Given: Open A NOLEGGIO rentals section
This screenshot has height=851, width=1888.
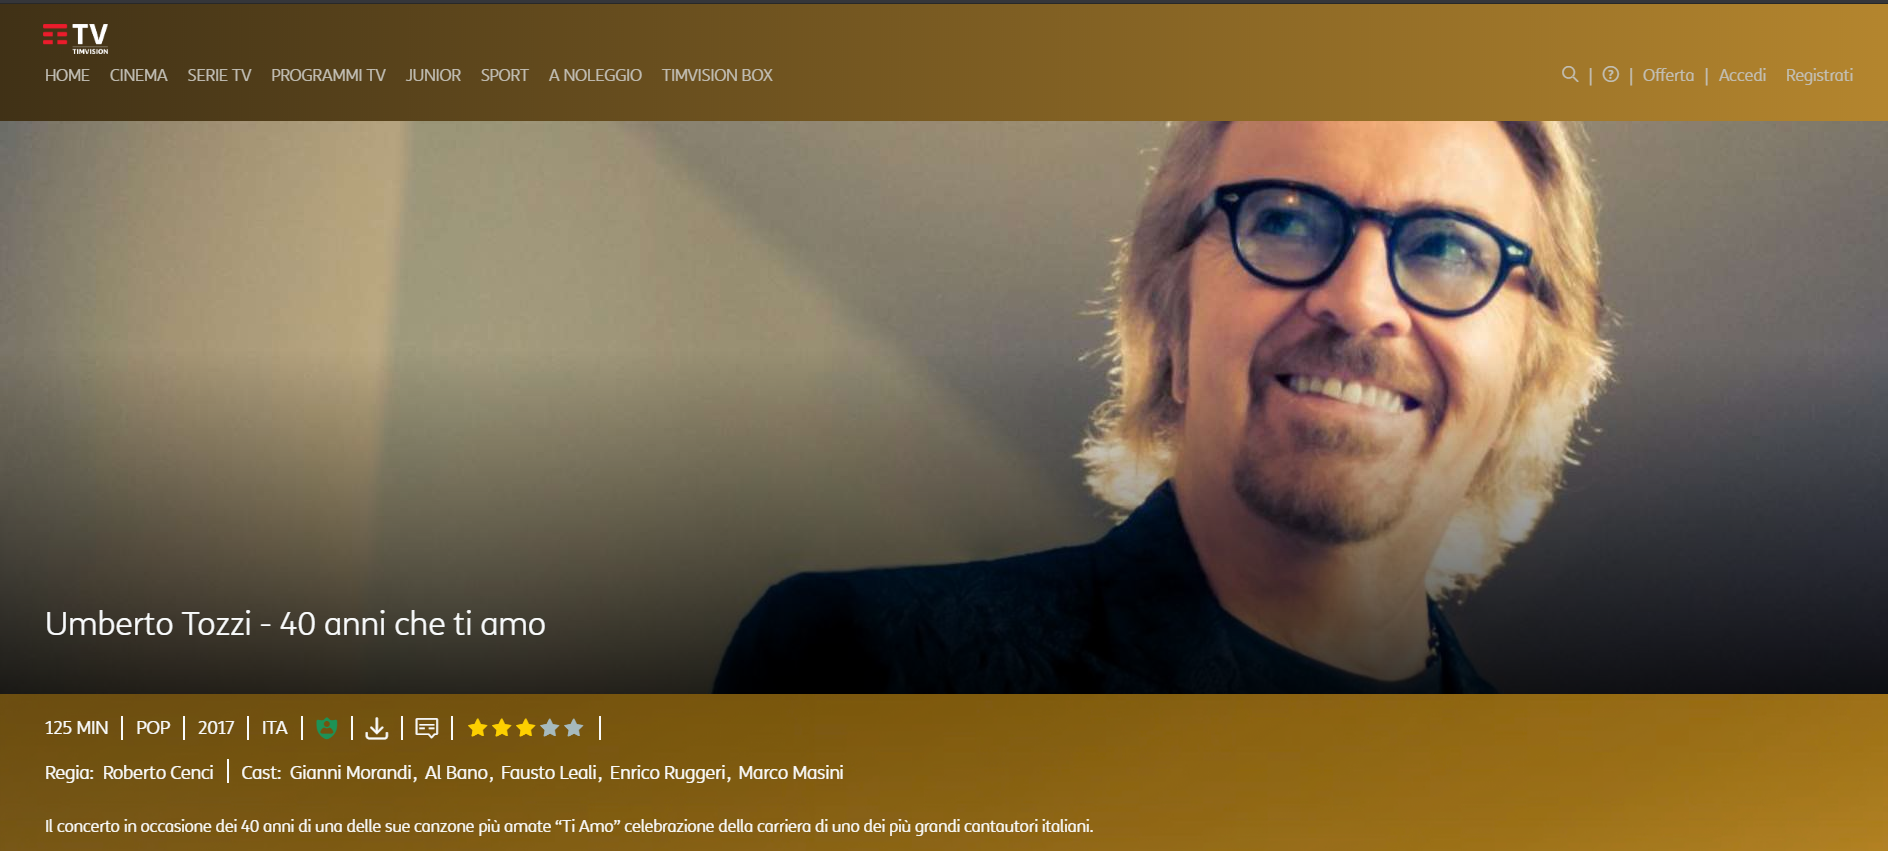Looking at the screenshot, I should 595,75.
